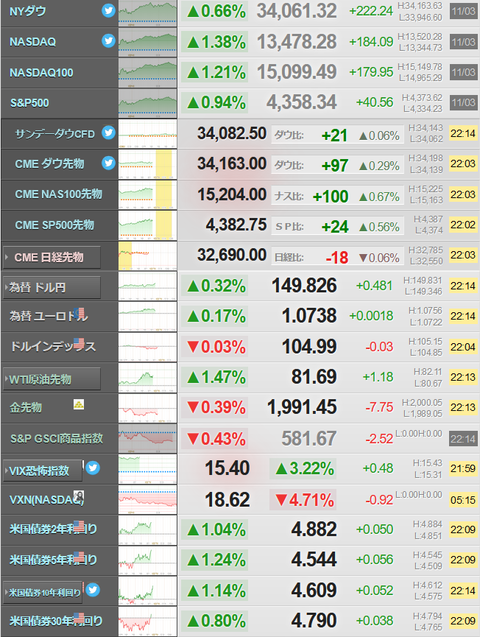
Task: Click the ▲1.38% change on NASDAQ row
Action: click(216, 42)
